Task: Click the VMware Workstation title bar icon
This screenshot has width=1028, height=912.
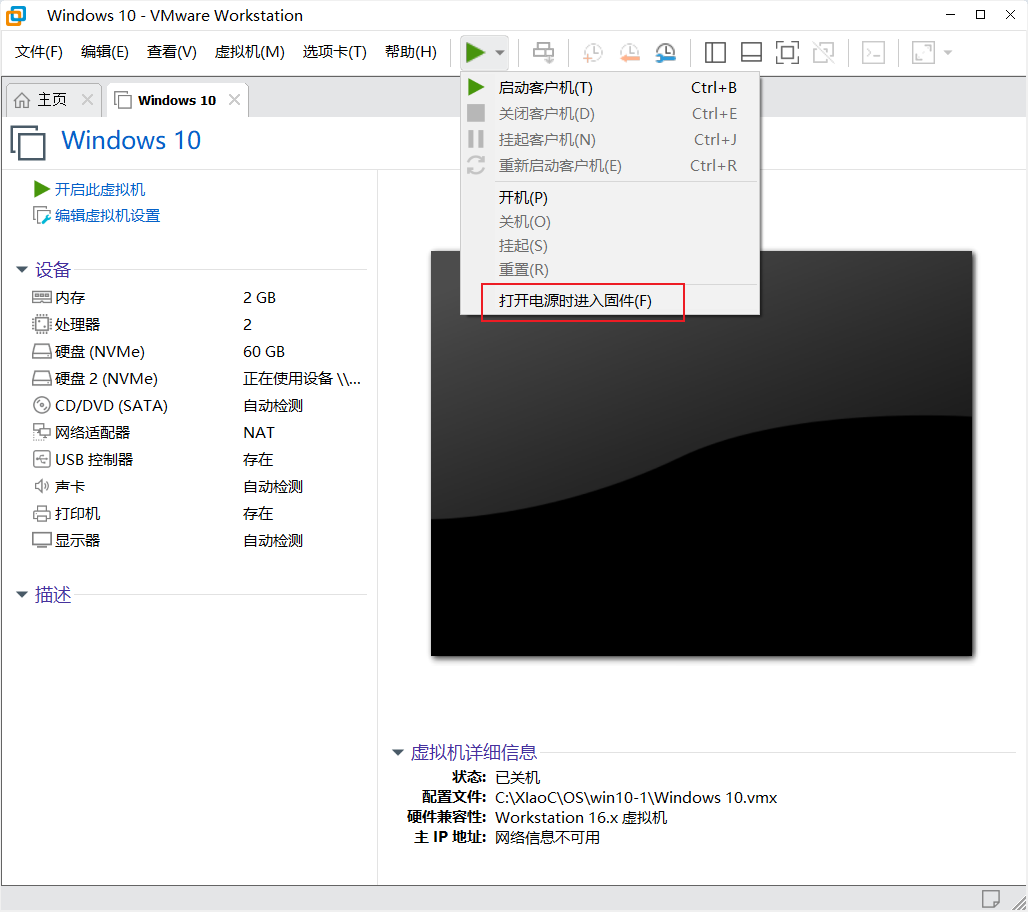Action: 16,15
